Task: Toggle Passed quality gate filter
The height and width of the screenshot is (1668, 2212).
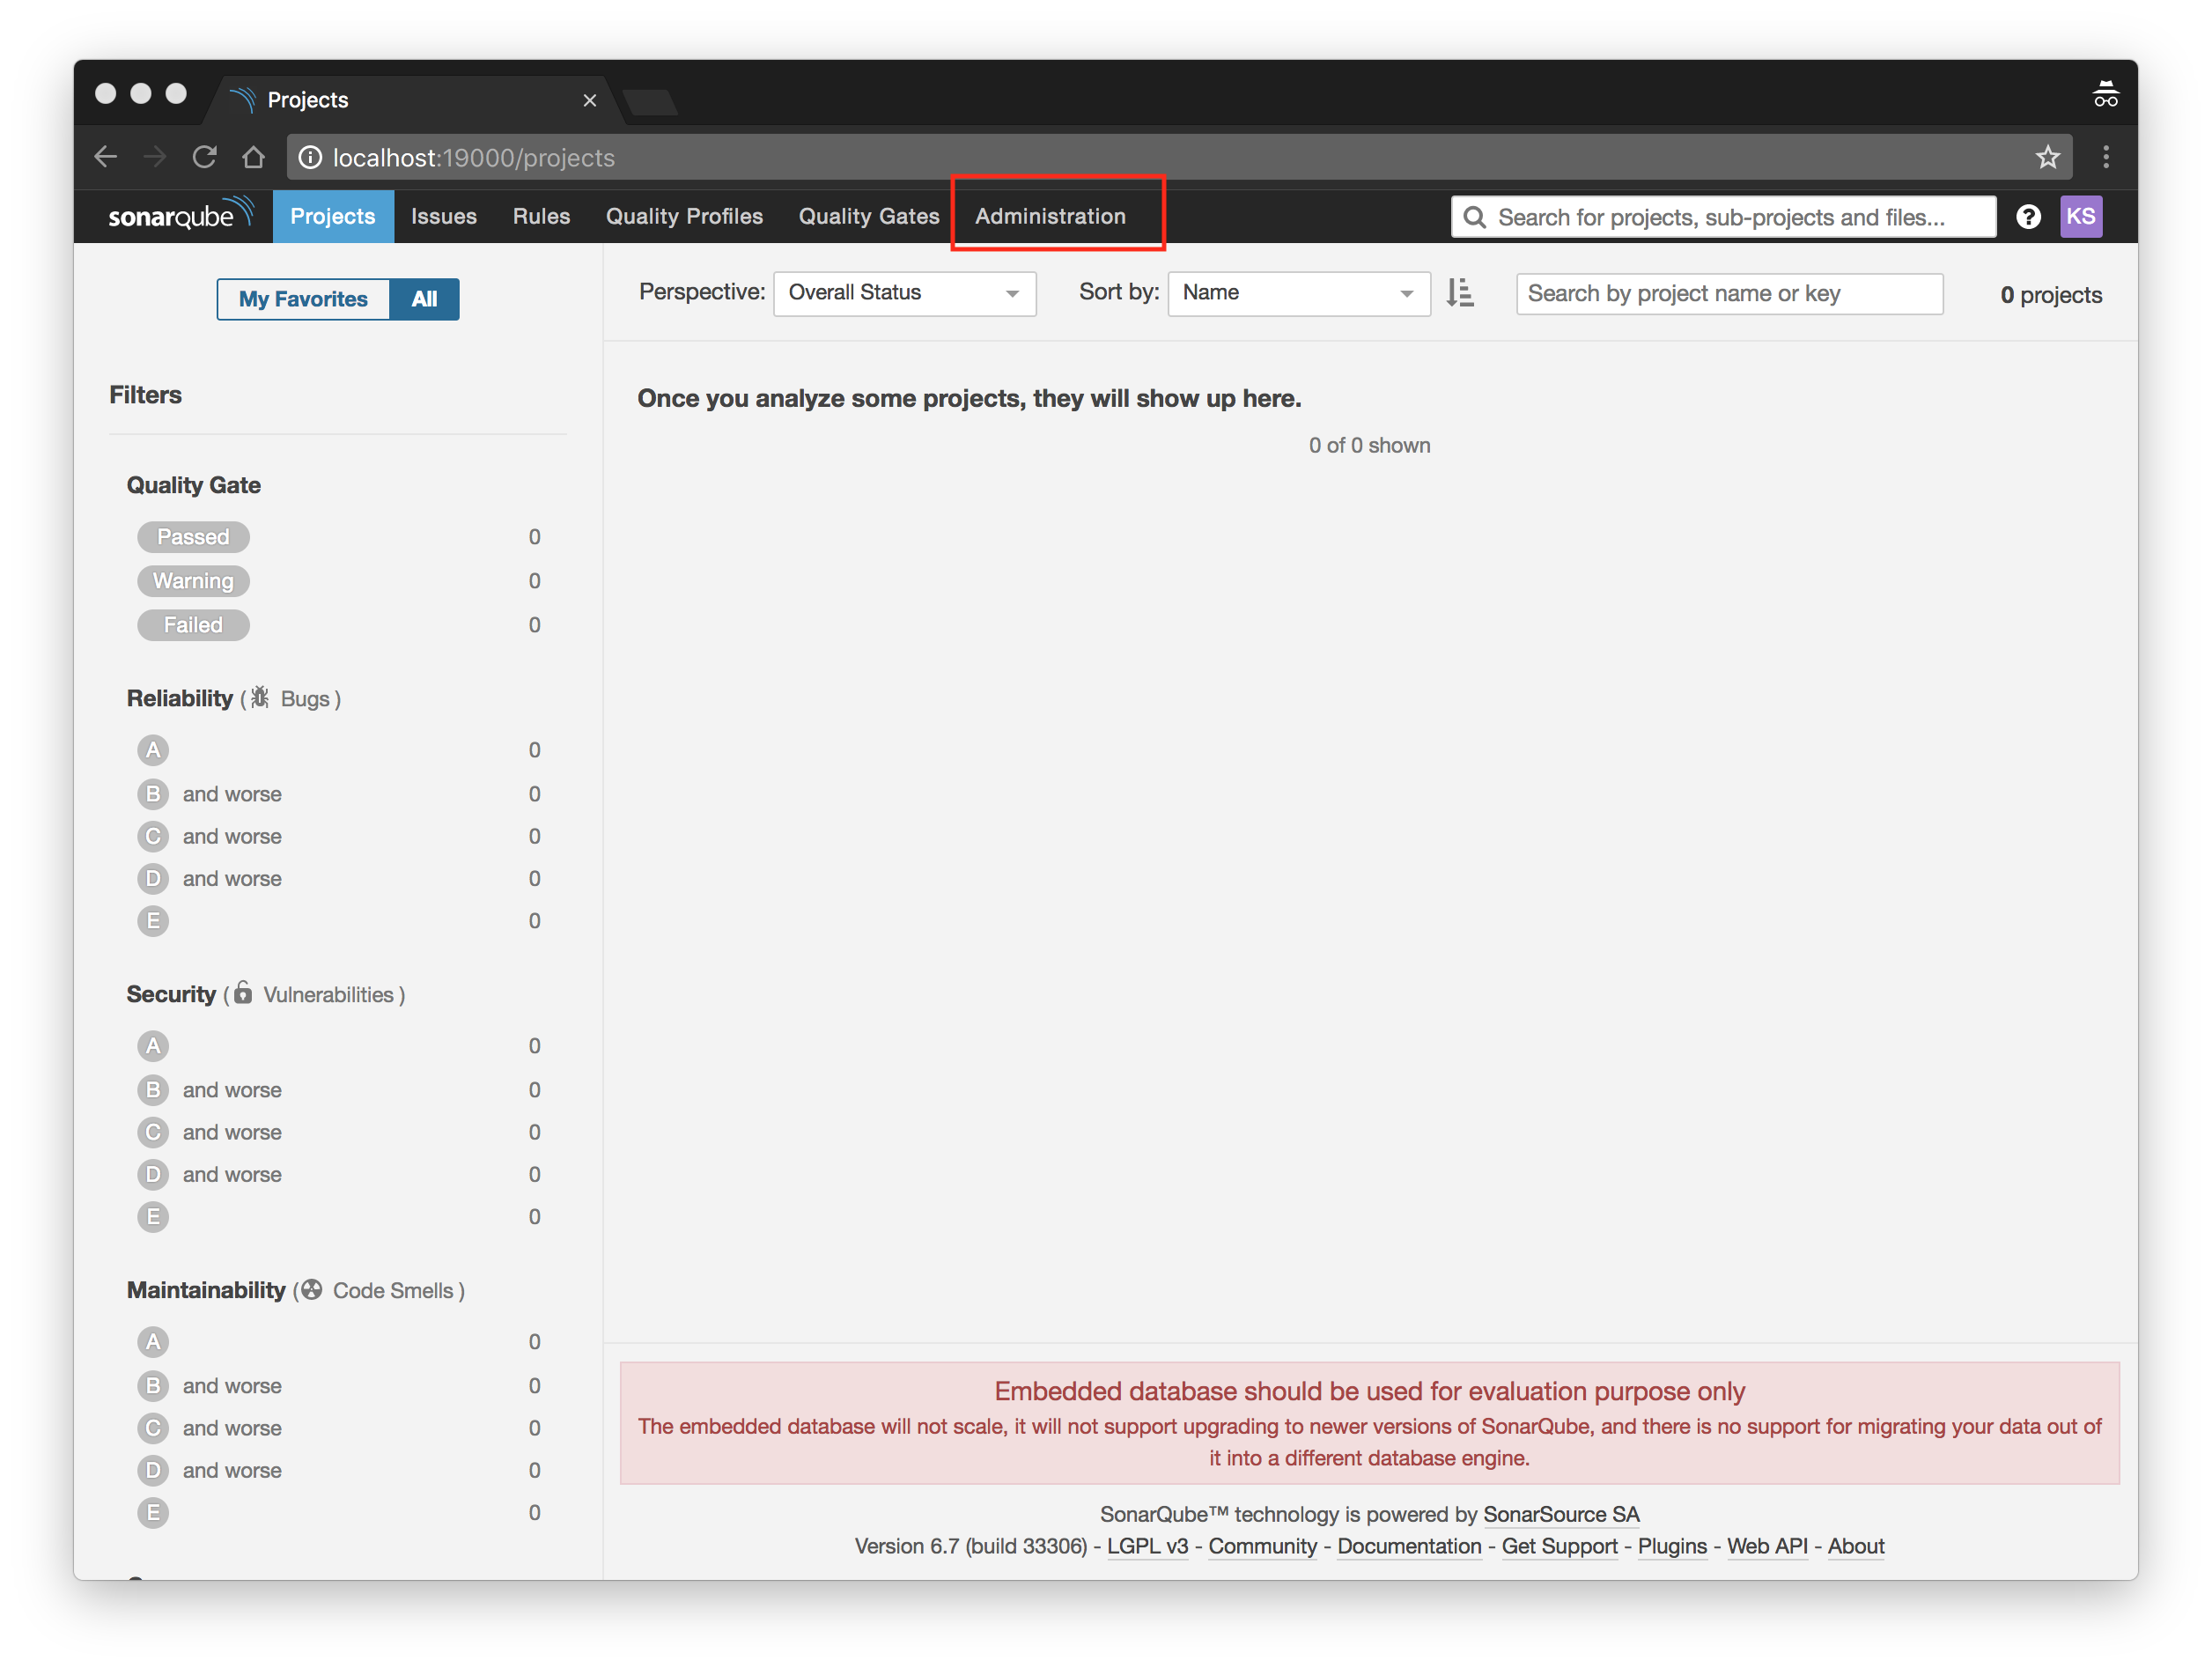Action: (193, 537)
